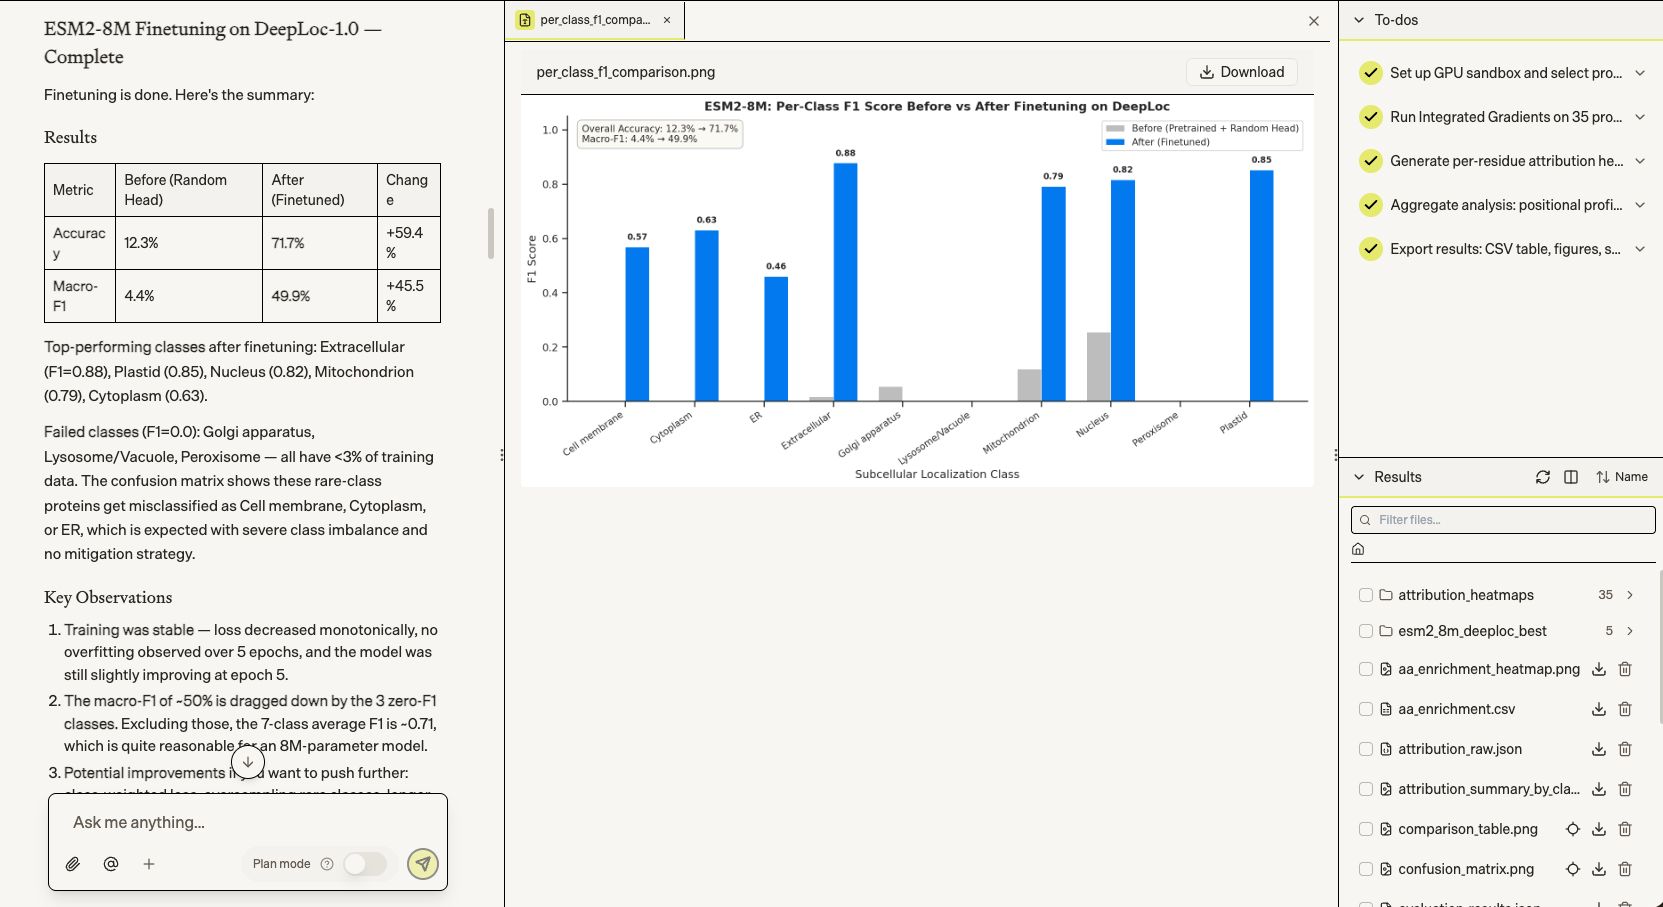Check the box for aa_enrichment_heatmap.png
The image size is (1663, 907).
click(1366, 669)
